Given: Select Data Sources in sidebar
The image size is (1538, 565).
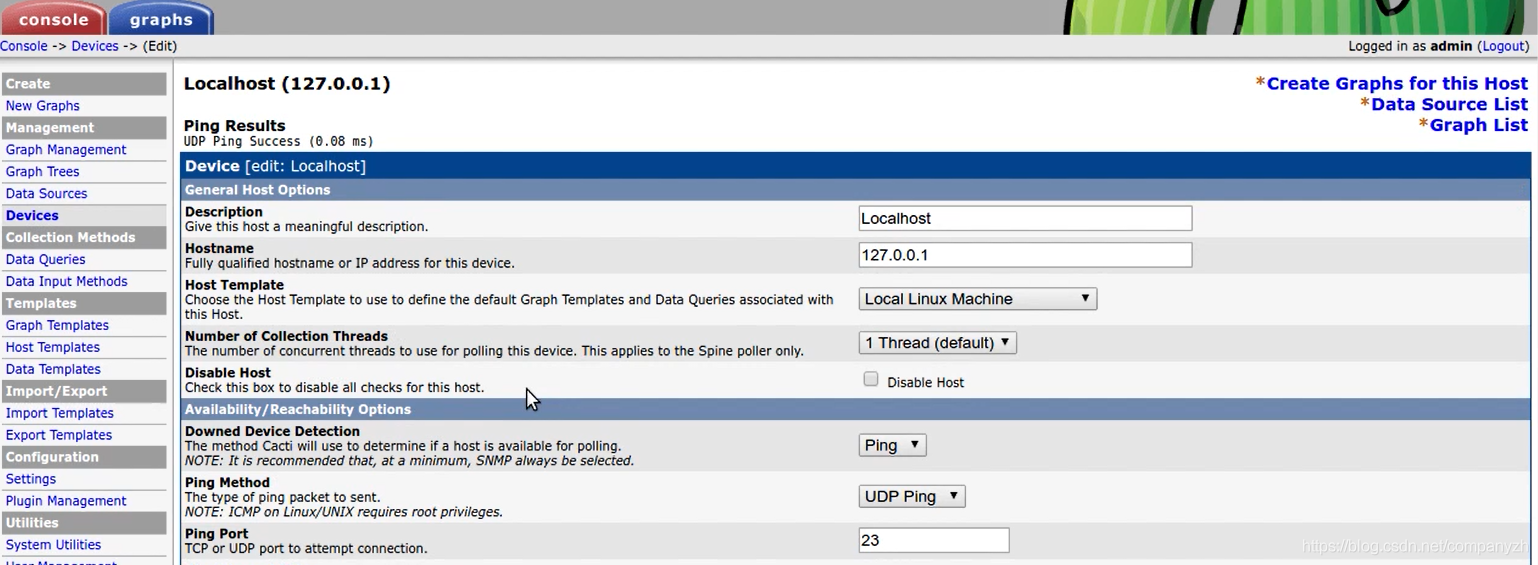Looking at the screenshot, I should (46, 194).
